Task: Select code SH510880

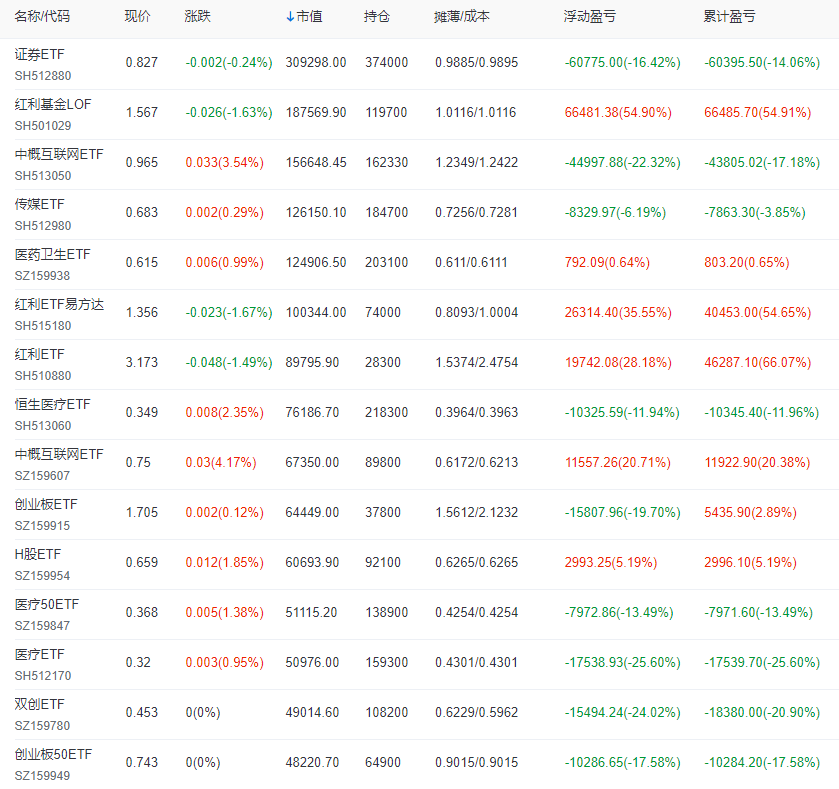Action: point(43,376)
